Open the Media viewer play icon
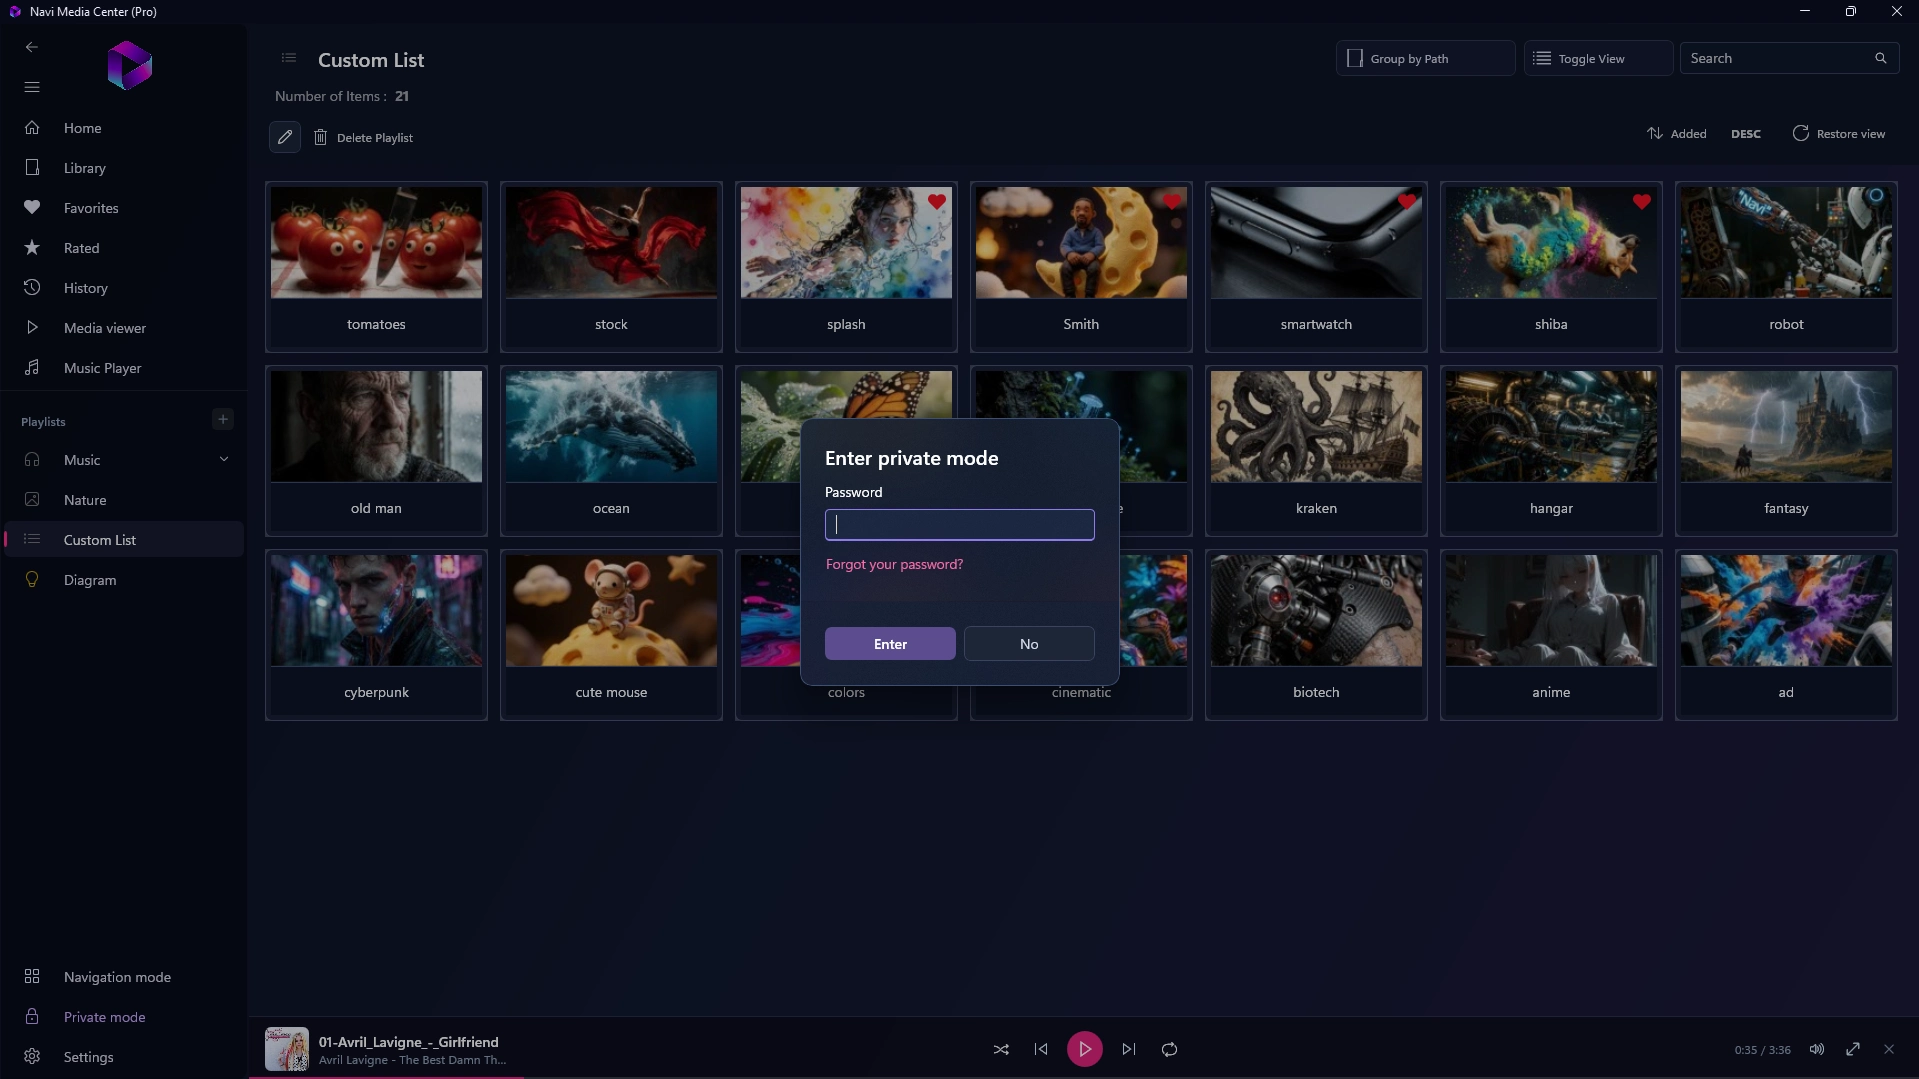 [32, 328]
